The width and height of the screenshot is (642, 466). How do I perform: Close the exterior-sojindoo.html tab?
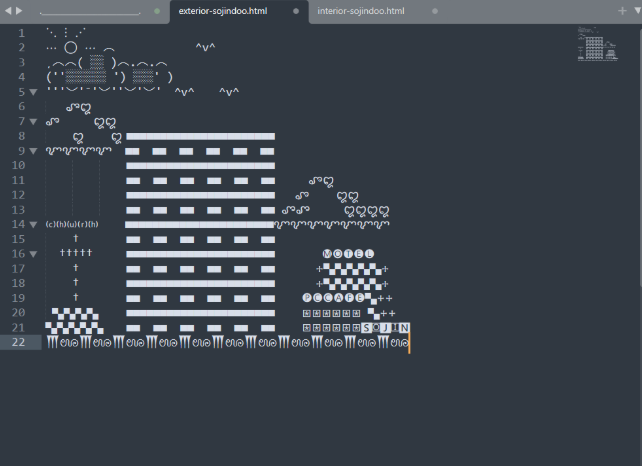coord(298,11)
